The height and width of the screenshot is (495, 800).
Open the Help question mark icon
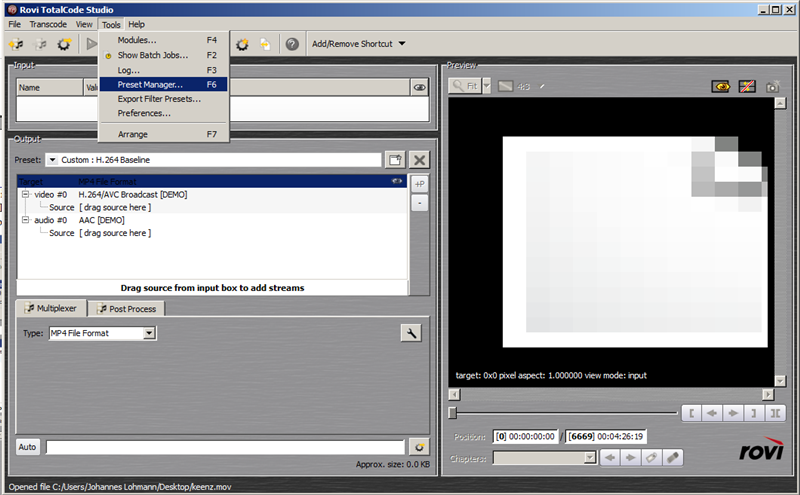click(292, 44)
